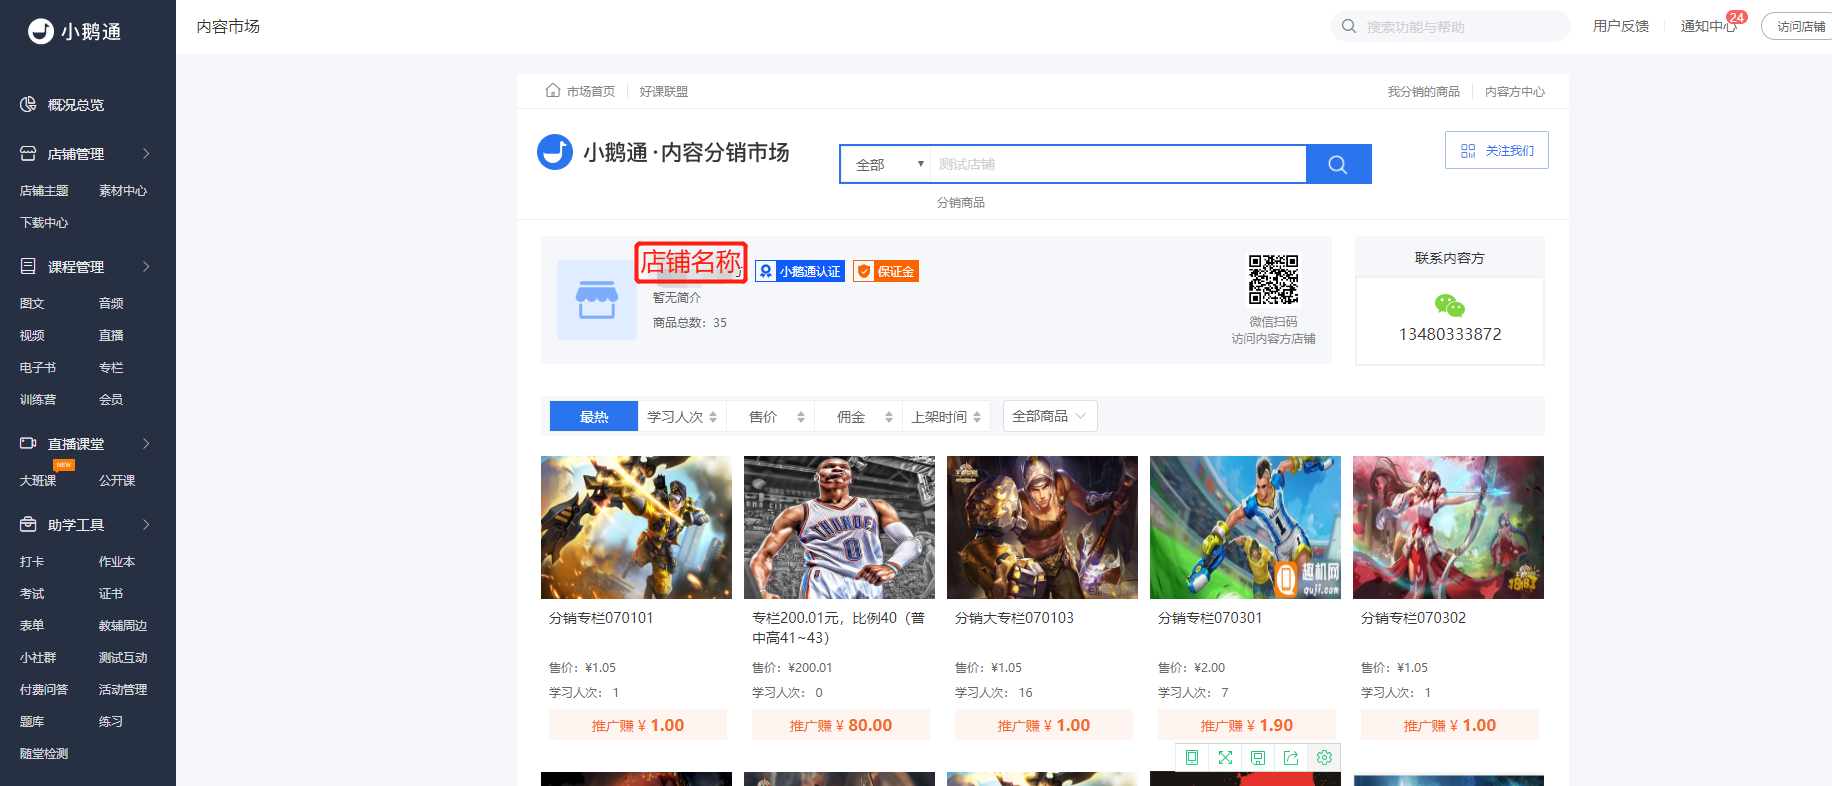
Task: Open 我分销的商品 link
Action: pyautogui.click(x=1423, y=92)
